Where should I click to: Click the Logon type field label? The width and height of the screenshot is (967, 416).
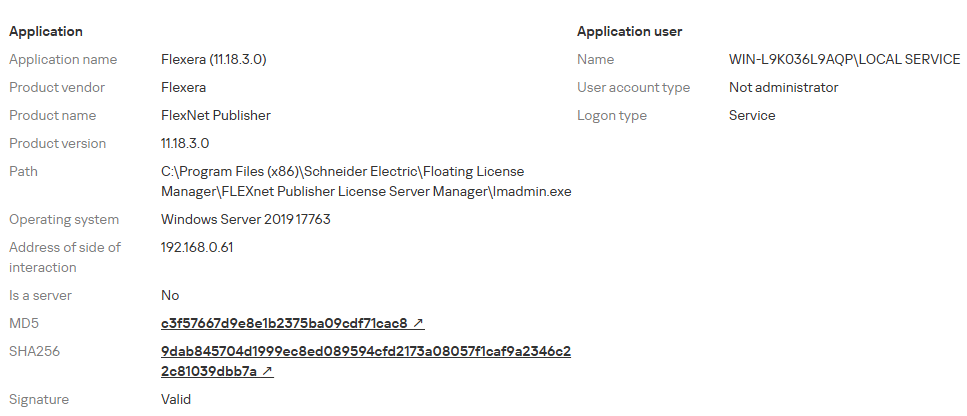click(612, 116)
